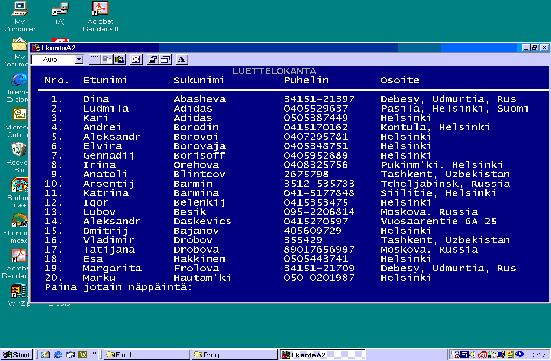
Task: Click the Etunimi column header
Action: pos(105,80)
